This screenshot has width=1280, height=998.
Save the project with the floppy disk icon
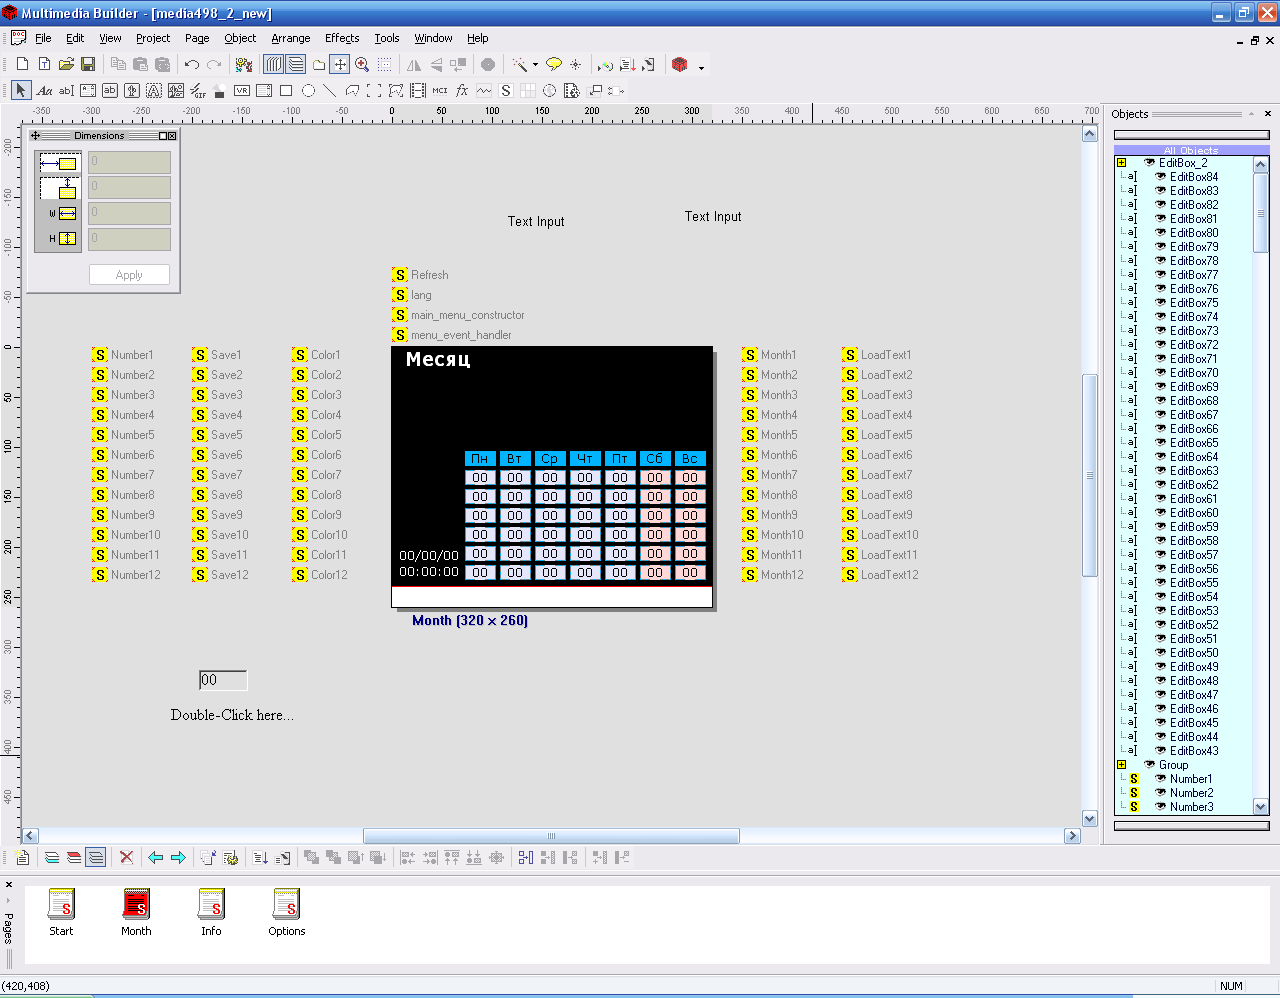88,64
